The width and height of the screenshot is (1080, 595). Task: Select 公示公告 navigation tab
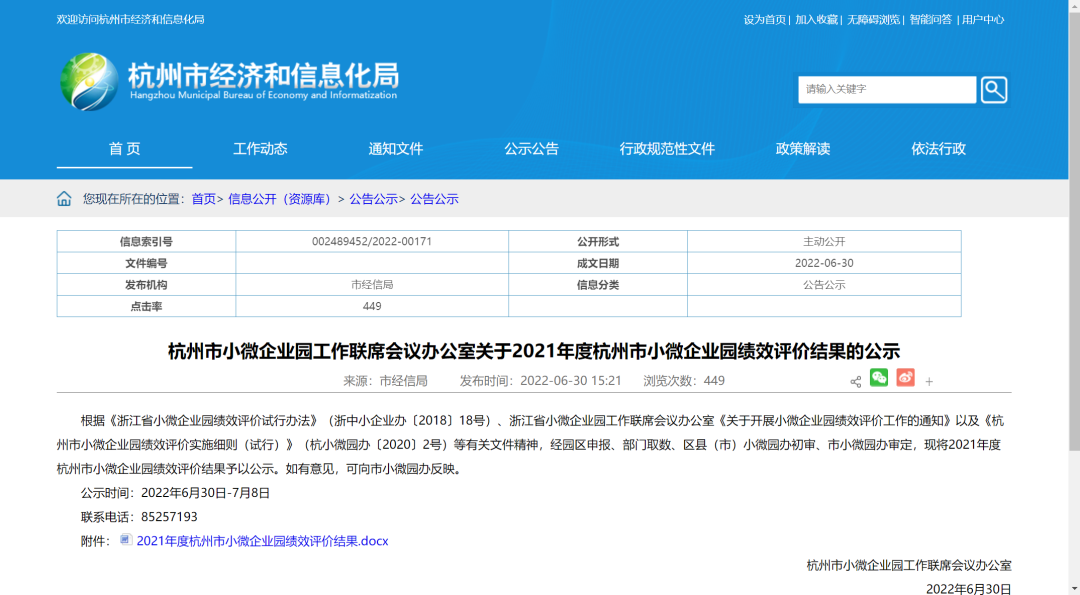(531, 149)
